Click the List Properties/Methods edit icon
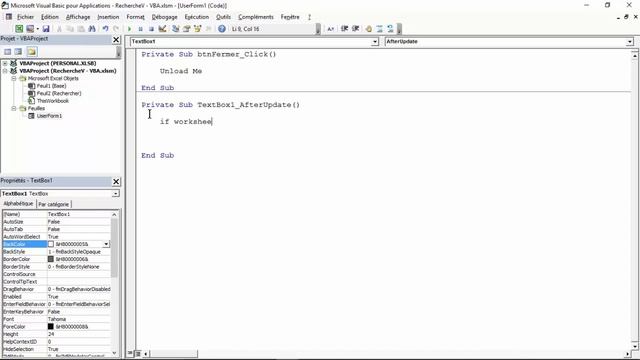The image size is (640, 360). (x=331, y=29)
